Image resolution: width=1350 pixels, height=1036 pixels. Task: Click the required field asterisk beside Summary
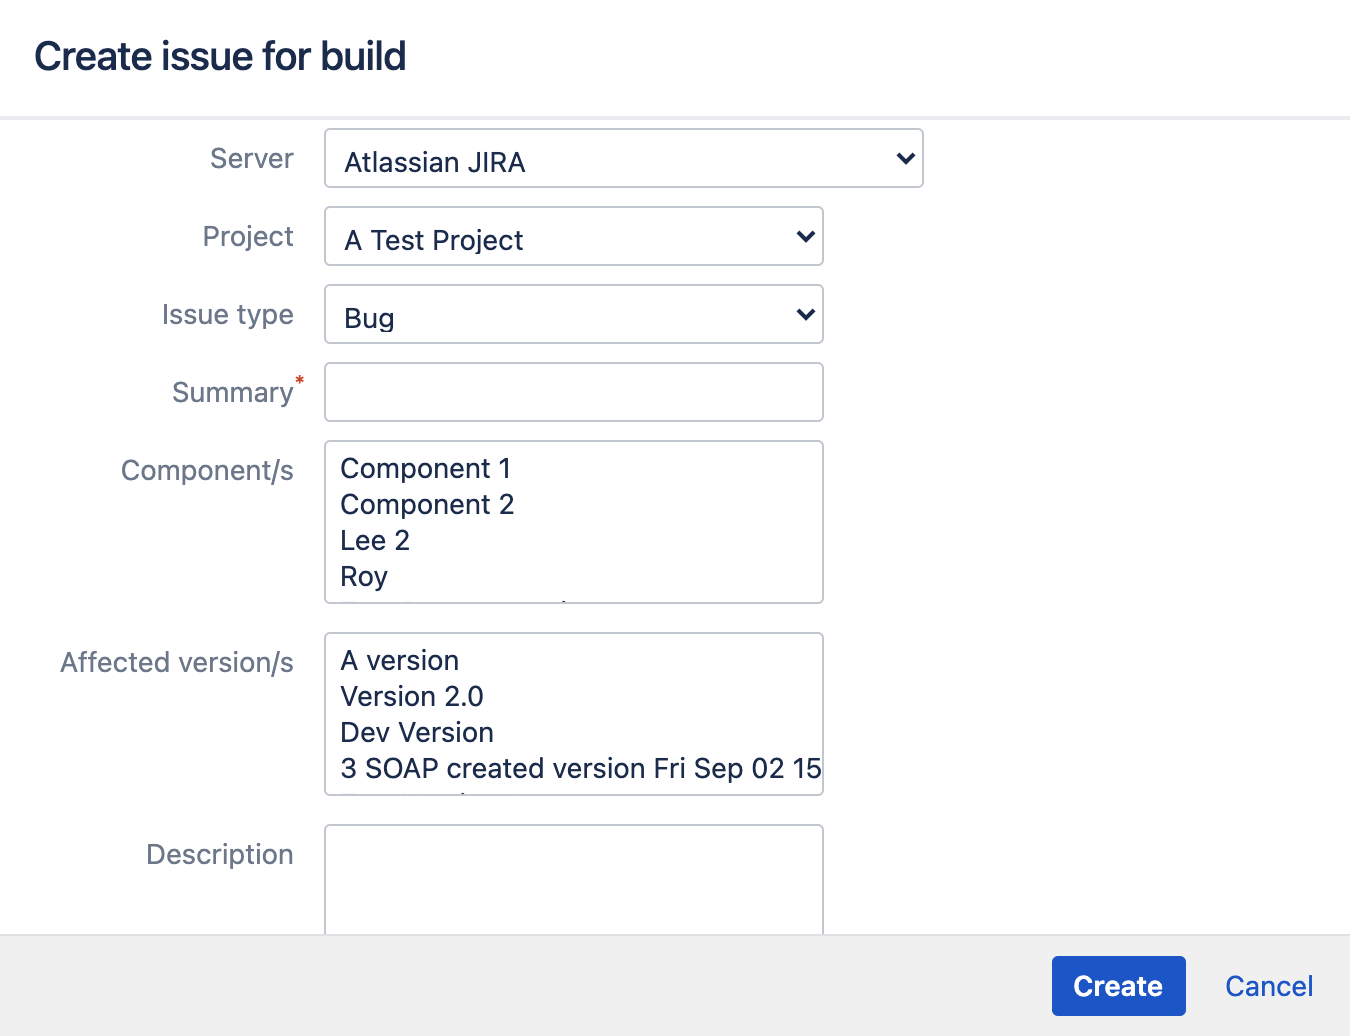point(299,380)
